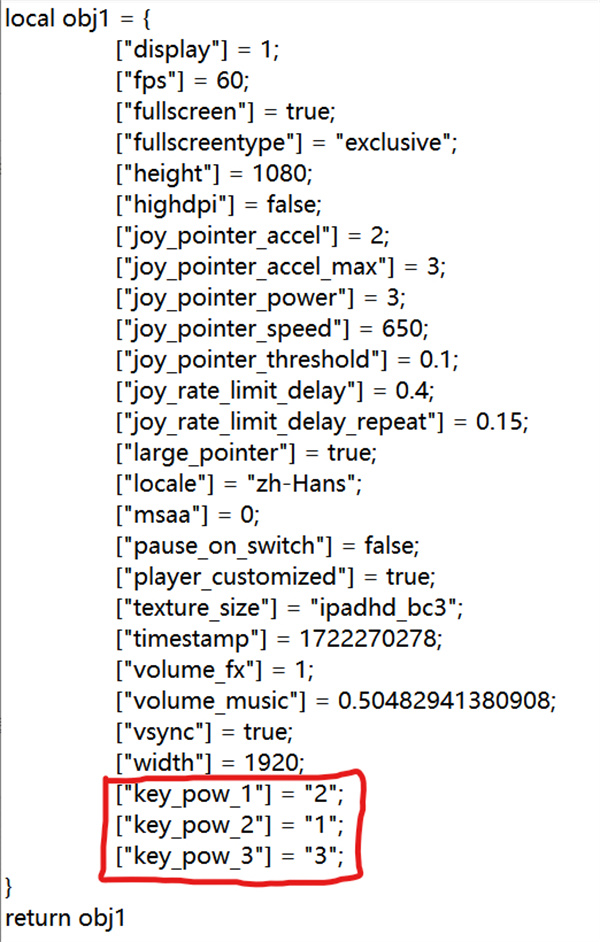This screenshot has height=942, width=600.
Task: Click the key_pow_3 value "3"
Action: point(321,856)
